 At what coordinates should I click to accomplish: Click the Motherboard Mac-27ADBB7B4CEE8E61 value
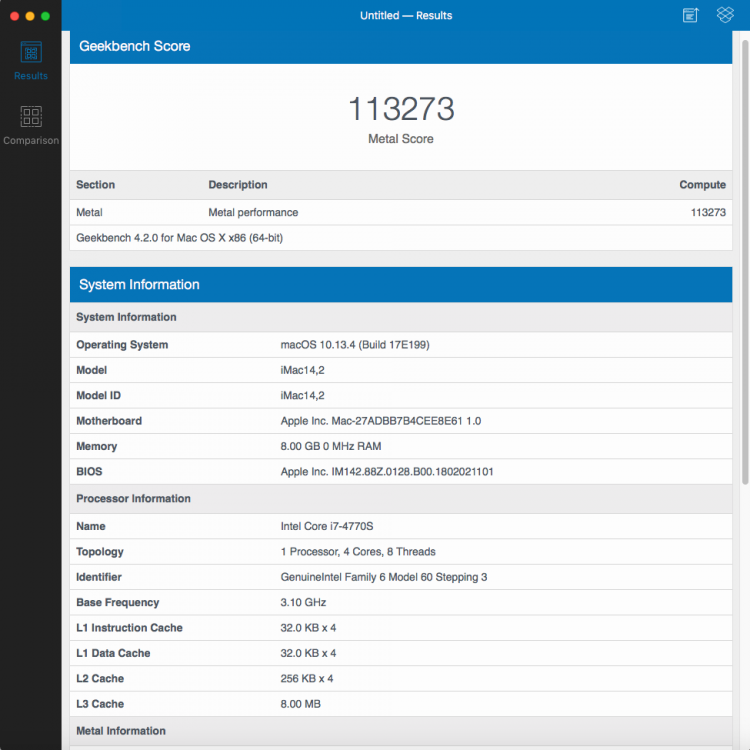pos(381,421)
